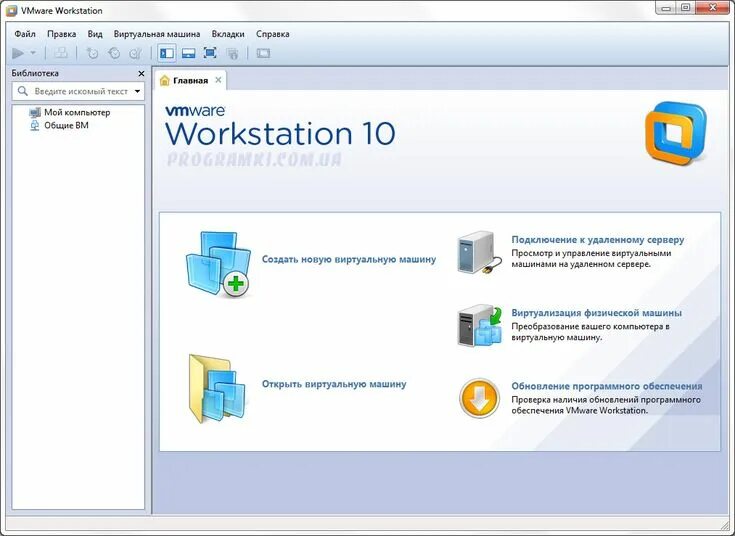Click text Преобразование вашего компьютера в
Viewport: 735px width, 536px height.
(590, 326)
